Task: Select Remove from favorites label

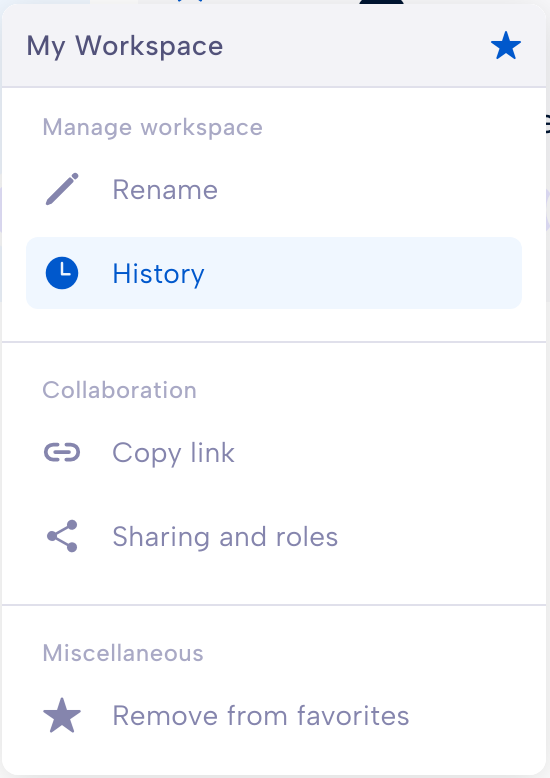Action: click(261, 716)
